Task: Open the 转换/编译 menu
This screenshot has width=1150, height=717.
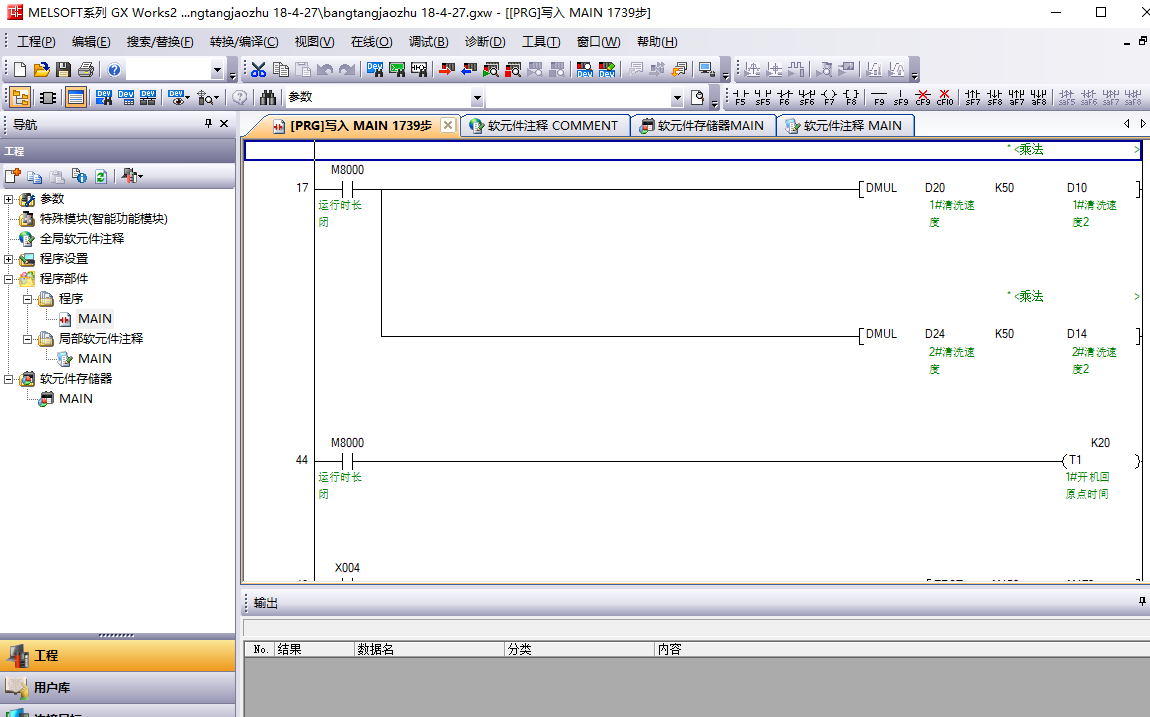Action: [x=244, y=42]
